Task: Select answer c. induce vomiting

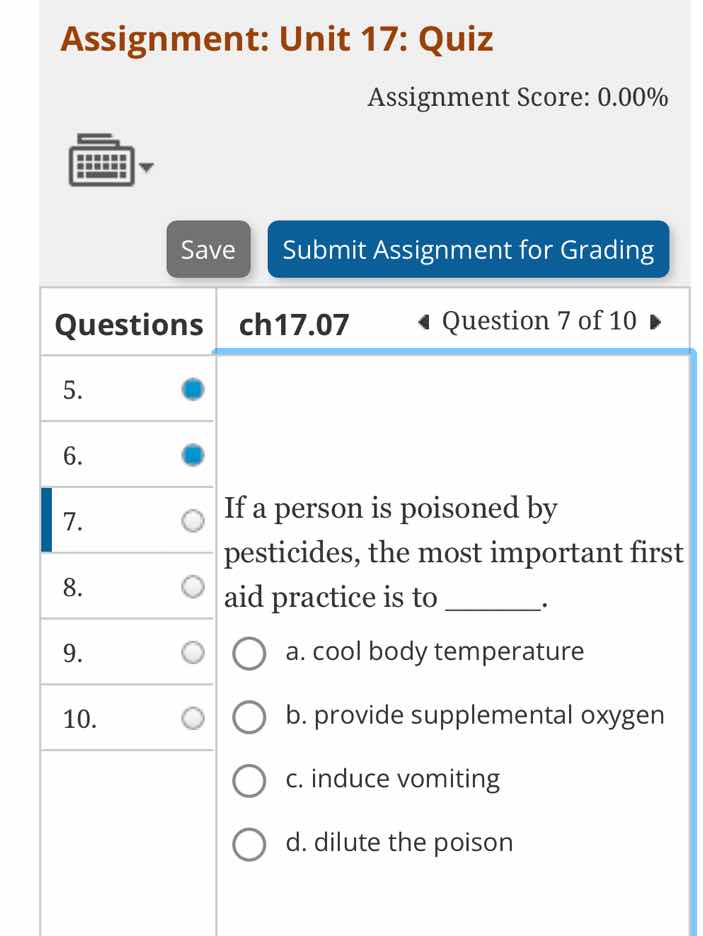Action: [249, 781]
